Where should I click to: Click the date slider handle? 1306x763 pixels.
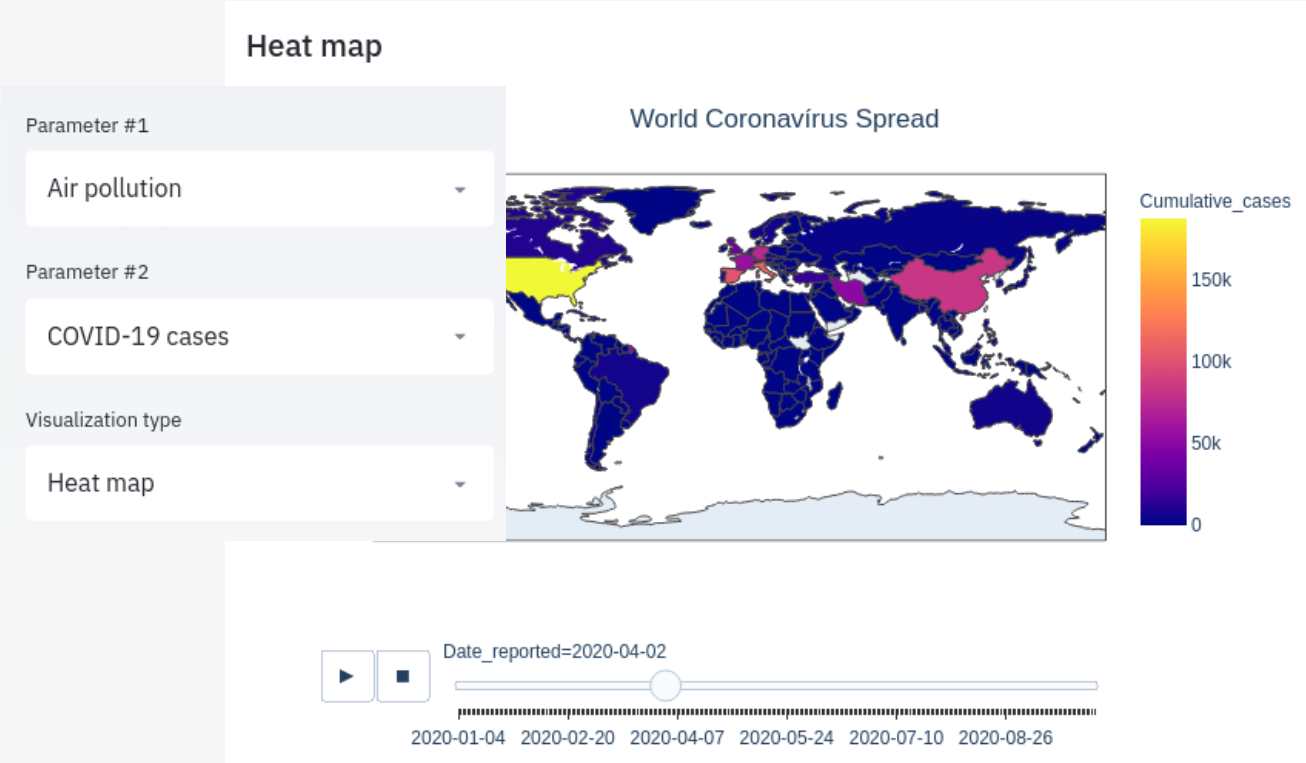click(x=665, y=686)
